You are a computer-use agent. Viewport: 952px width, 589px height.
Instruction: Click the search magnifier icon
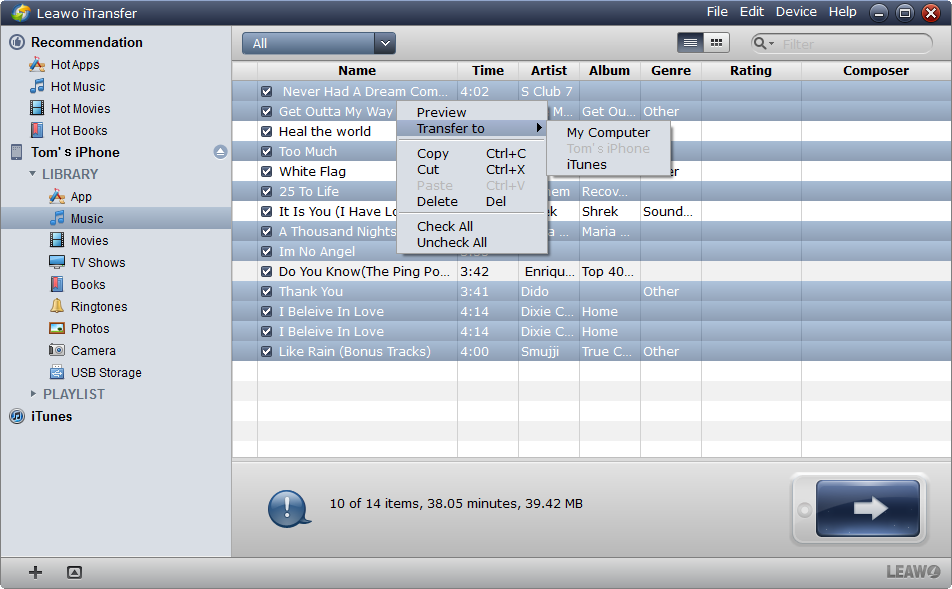pyautogui.click(x=760, y=43)
